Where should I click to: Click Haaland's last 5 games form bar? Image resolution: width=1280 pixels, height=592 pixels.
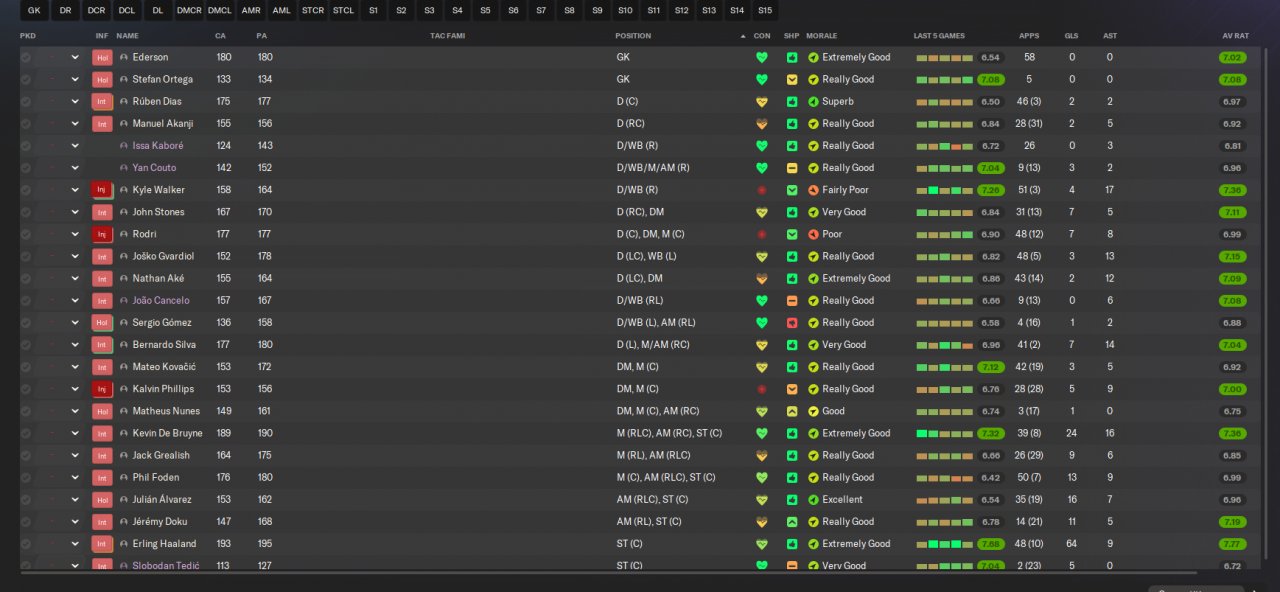944,544
